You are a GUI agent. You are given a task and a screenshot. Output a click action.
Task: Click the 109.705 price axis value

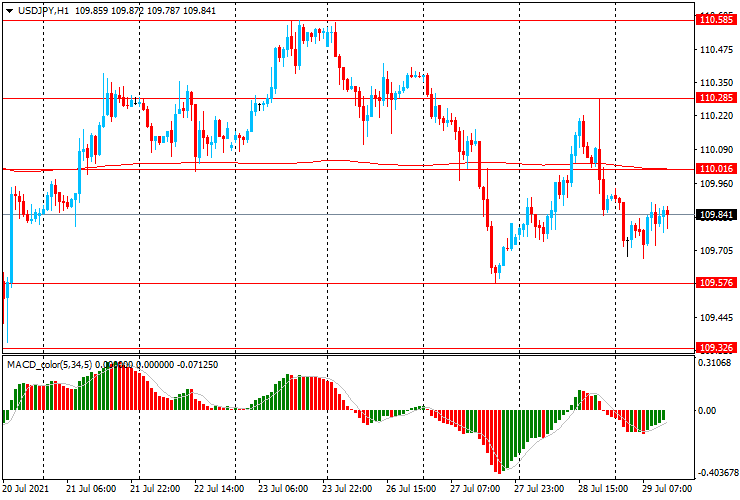pyautogui.click(x=716, y=251)
